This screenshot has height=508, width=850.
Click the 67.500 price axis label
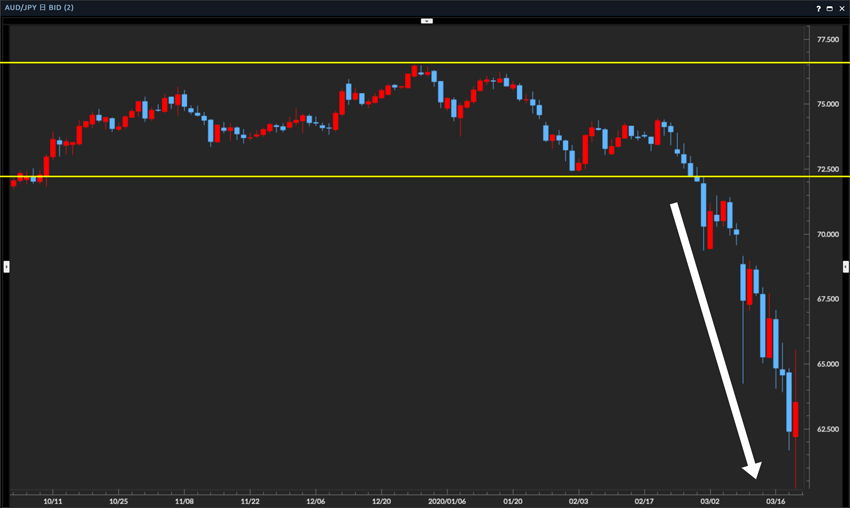pyautogui.click(x=827, y=299)
